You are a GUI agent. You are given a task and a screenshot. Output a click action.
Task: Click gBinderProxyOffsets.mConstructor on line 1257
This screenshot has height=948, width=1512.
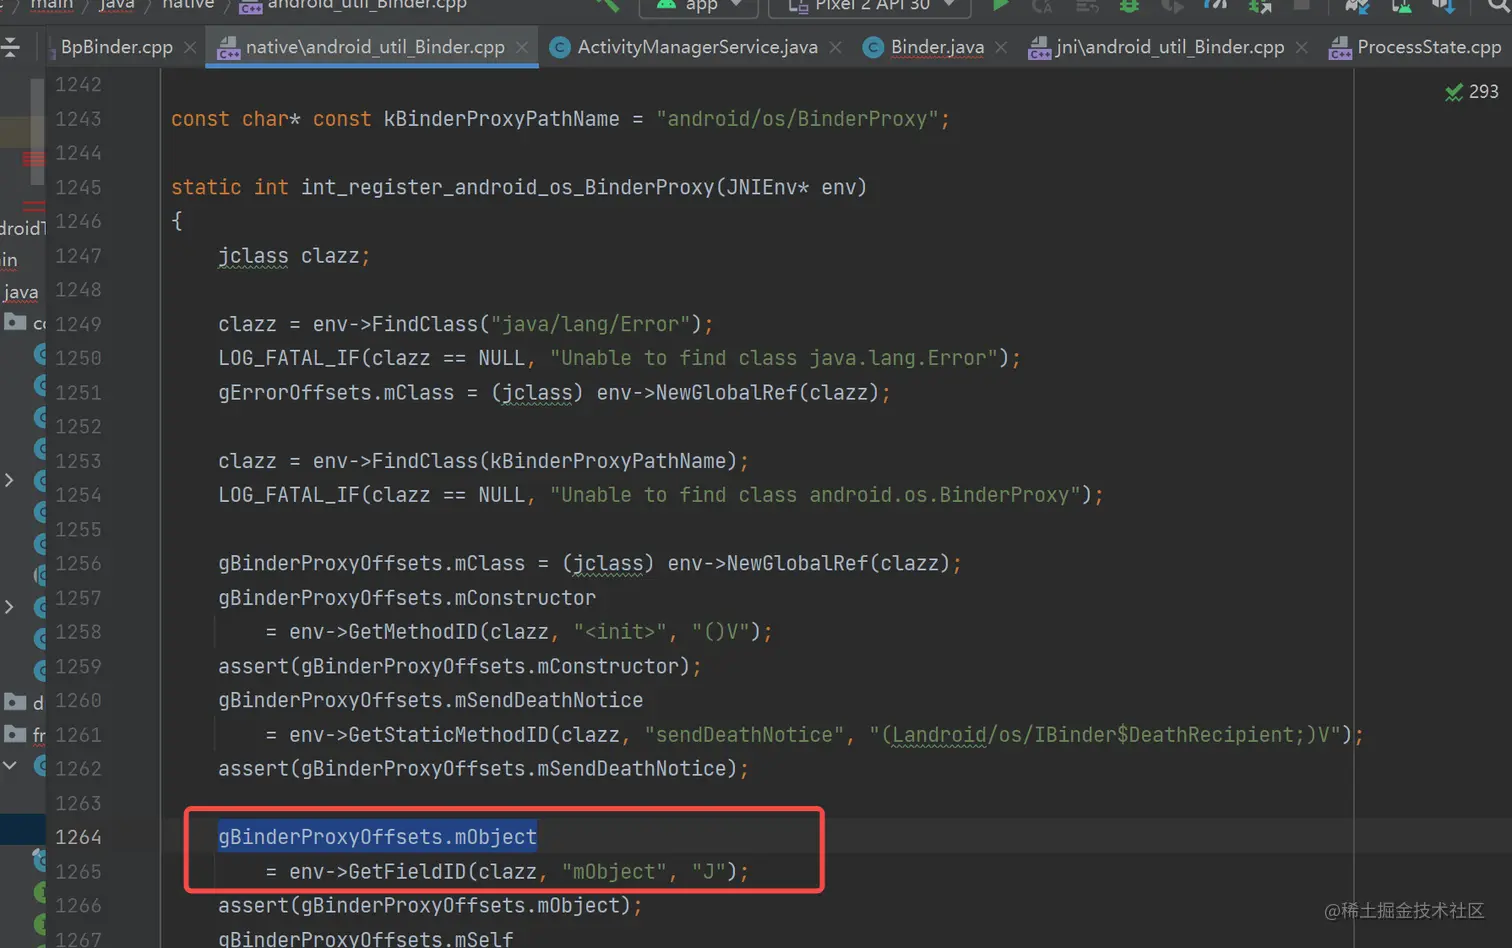click(407, 598)
